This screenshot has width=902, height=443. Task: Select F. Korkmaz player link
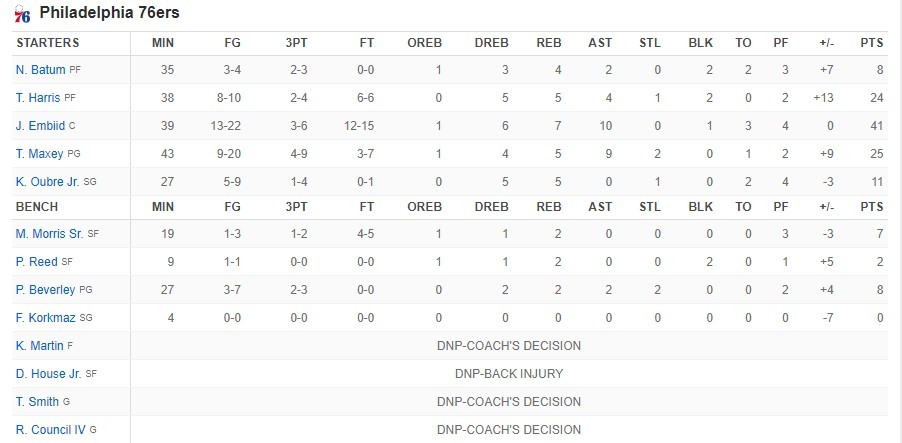pyautogui.click(x=45, y=318)
